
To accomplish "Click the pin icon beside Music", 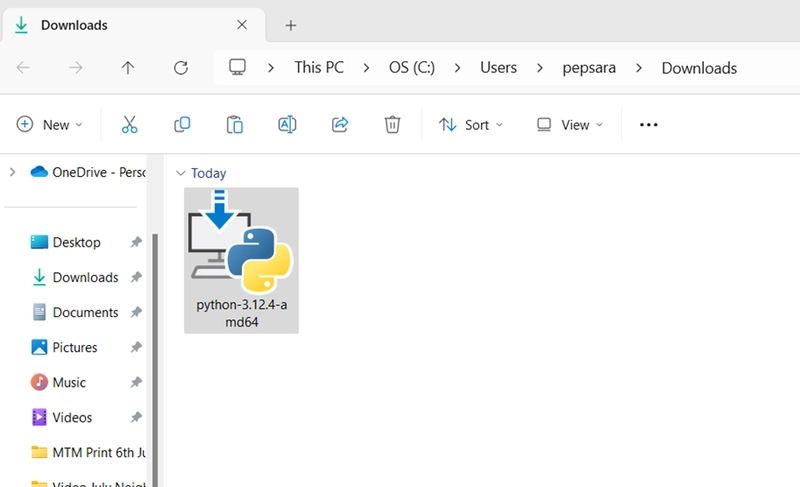I will point(136,382).
